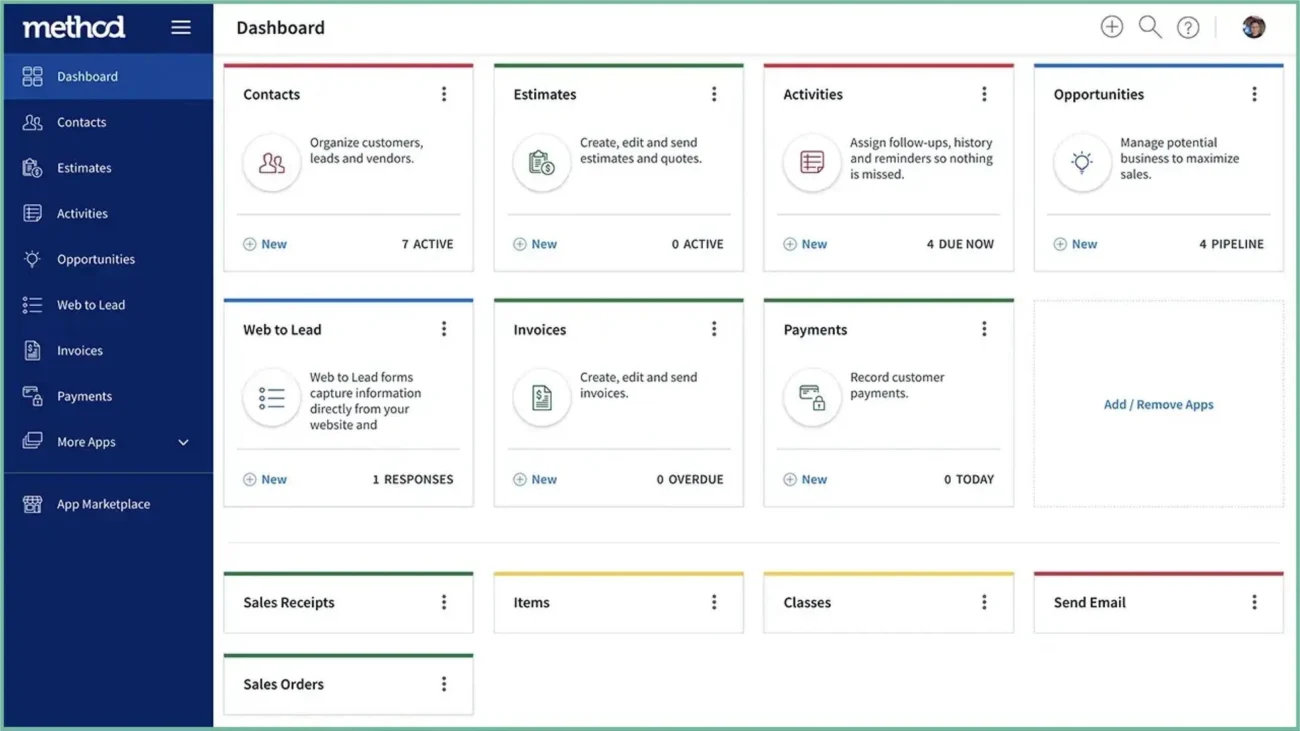Click the help question mark icon

click(x=1188, y=27)
